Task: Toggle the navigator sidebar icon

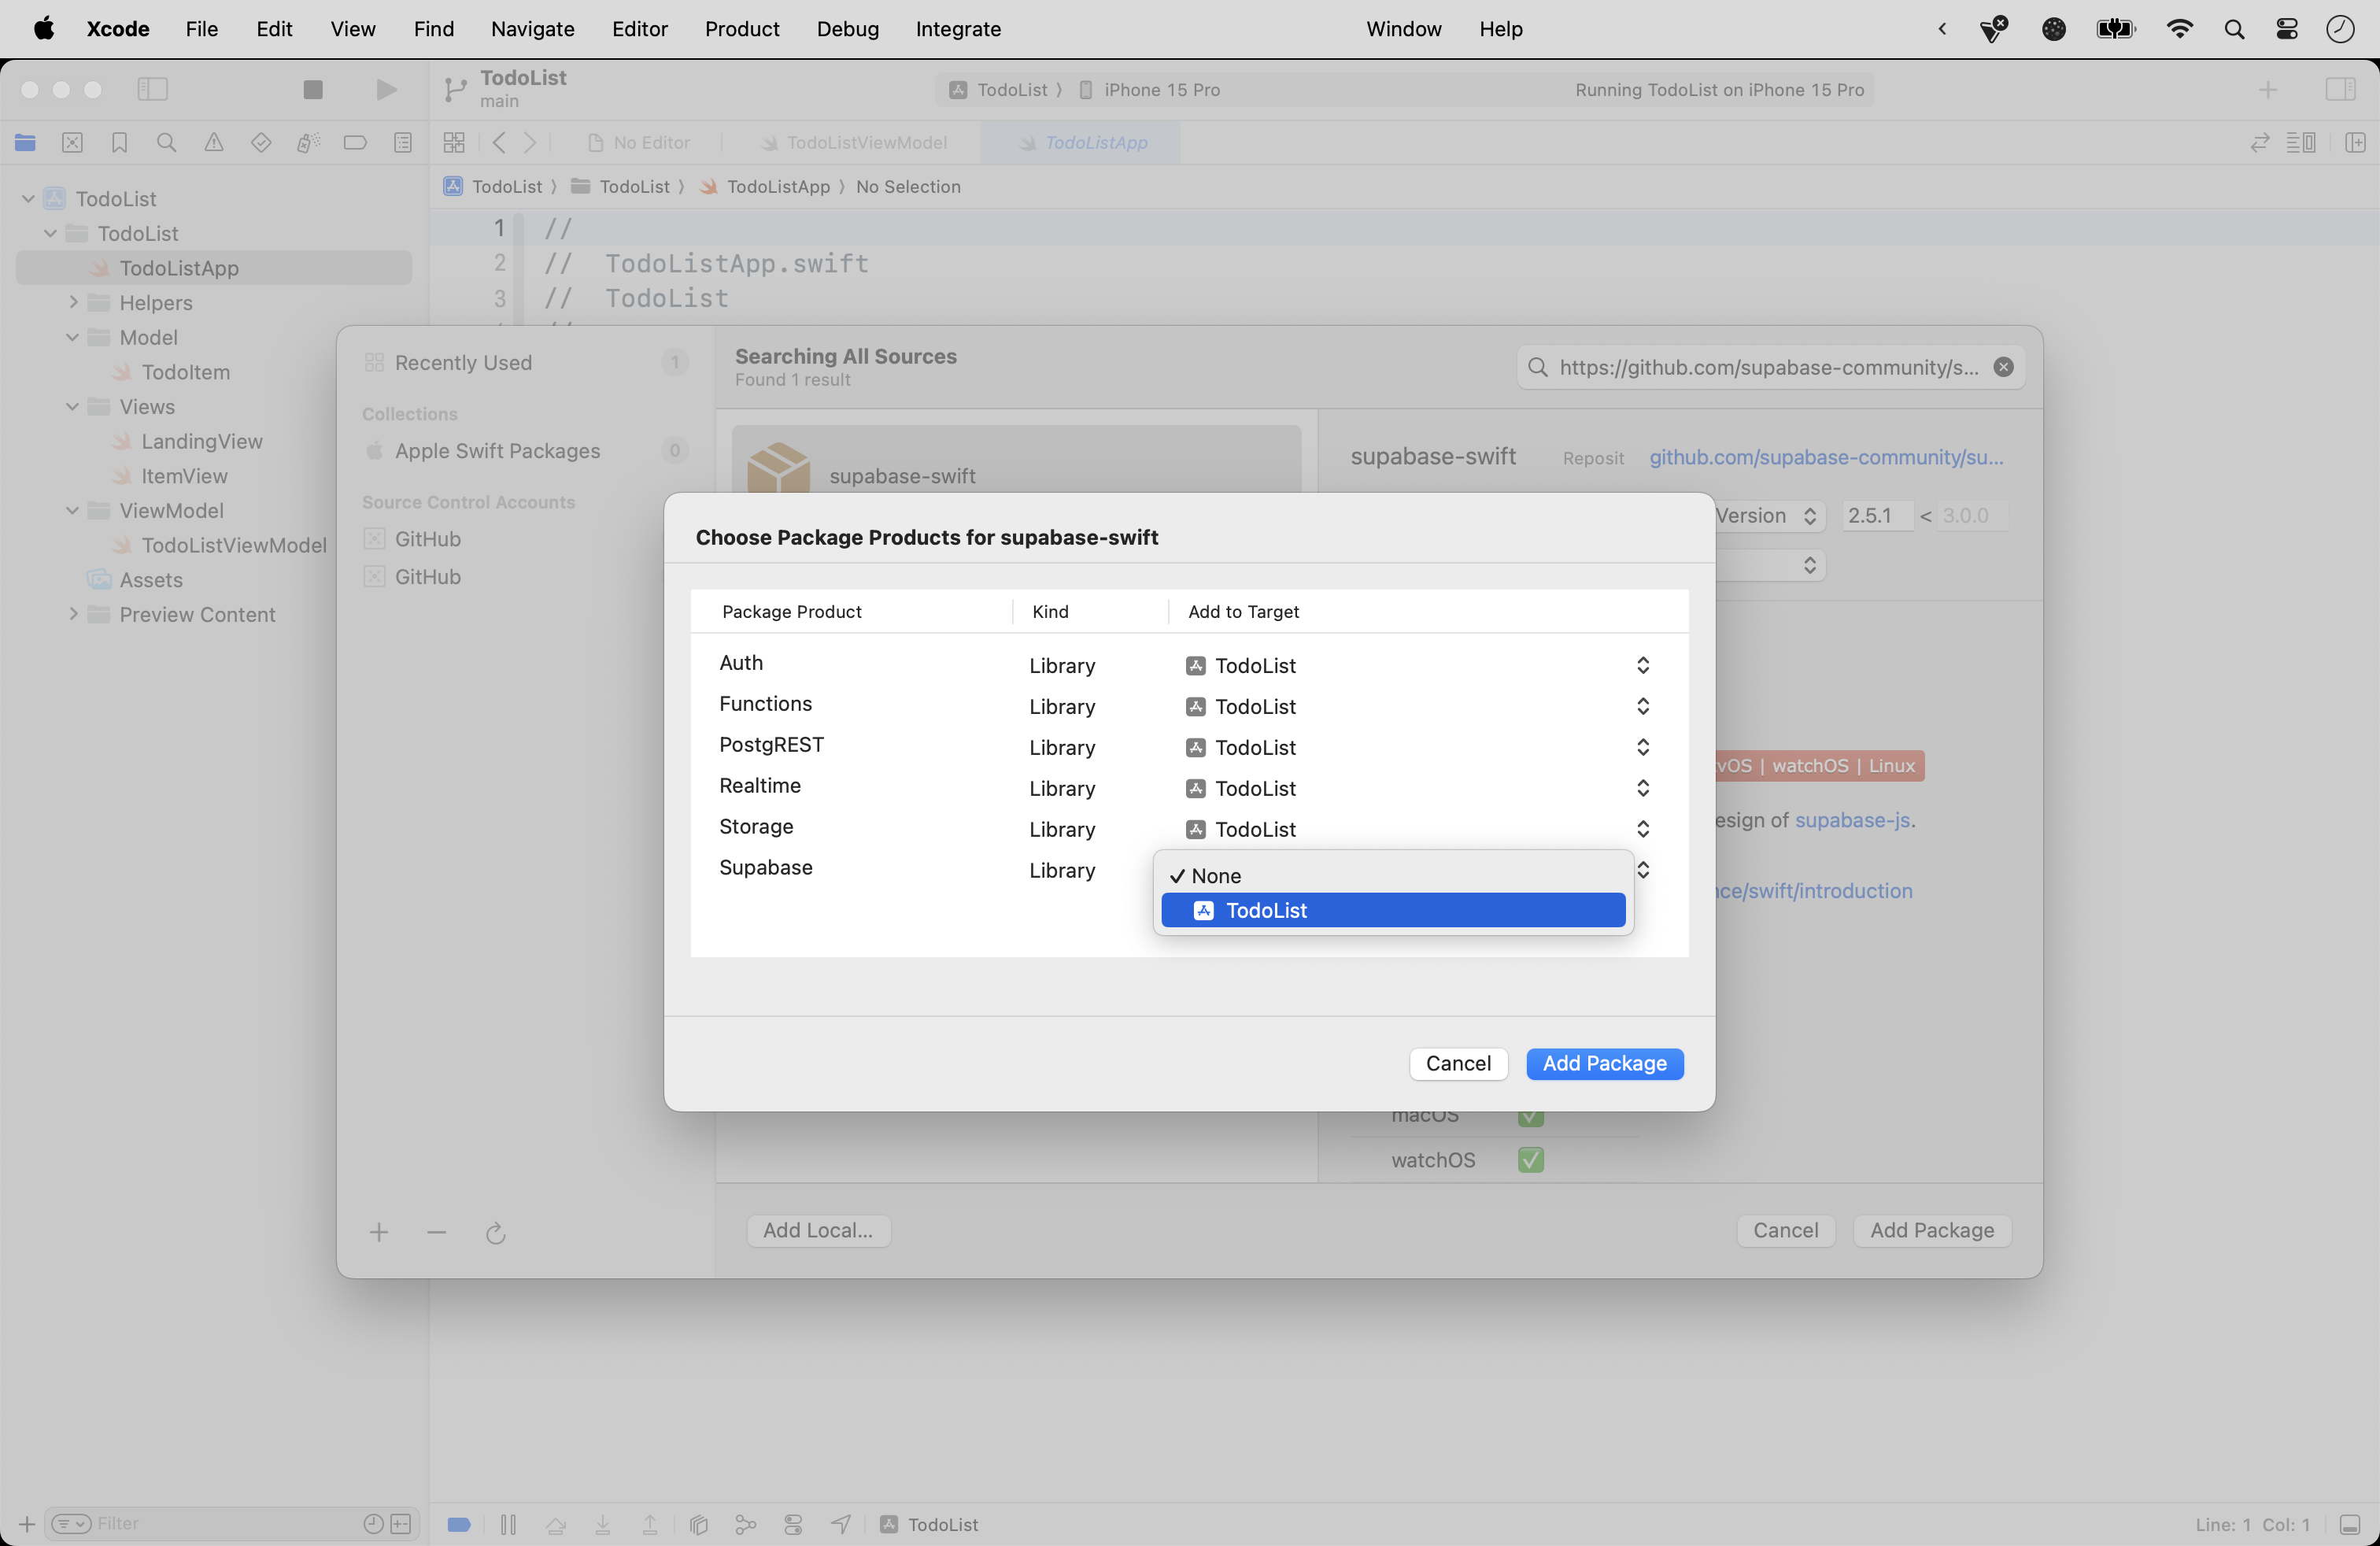Action: click(152, 90)
